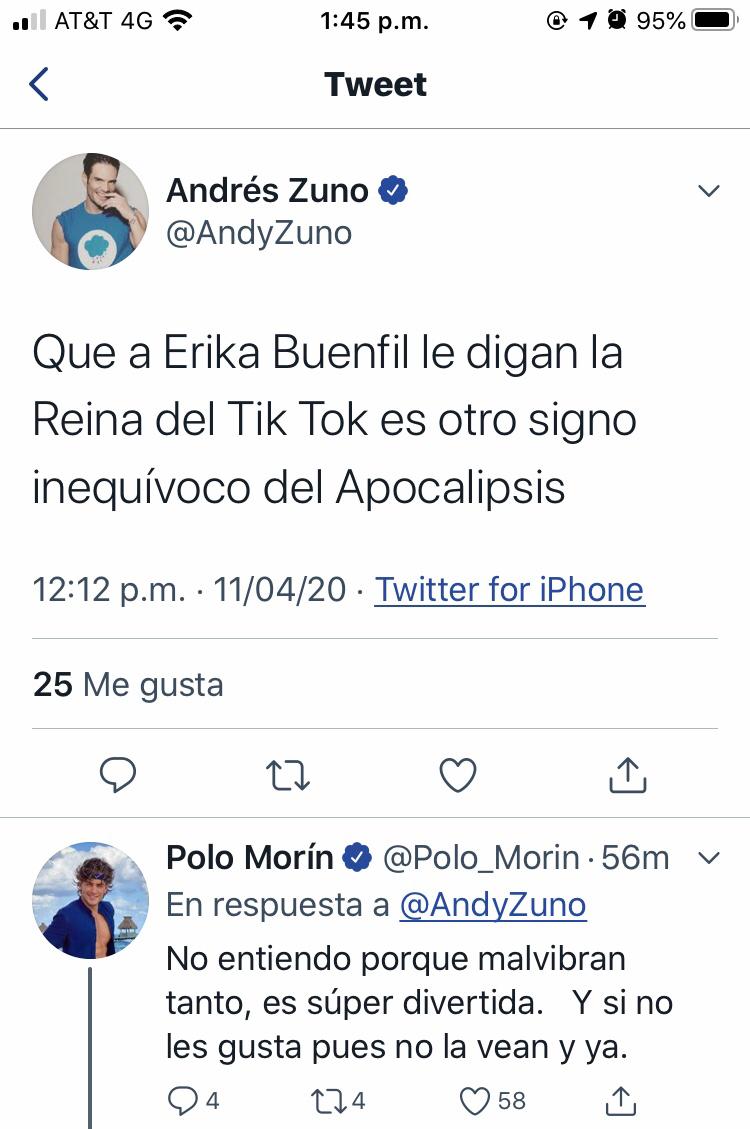The width and height of the screenshot is (750, 1129).
Task: Like Polo Morín's reply
Action: click(474, 1101)
